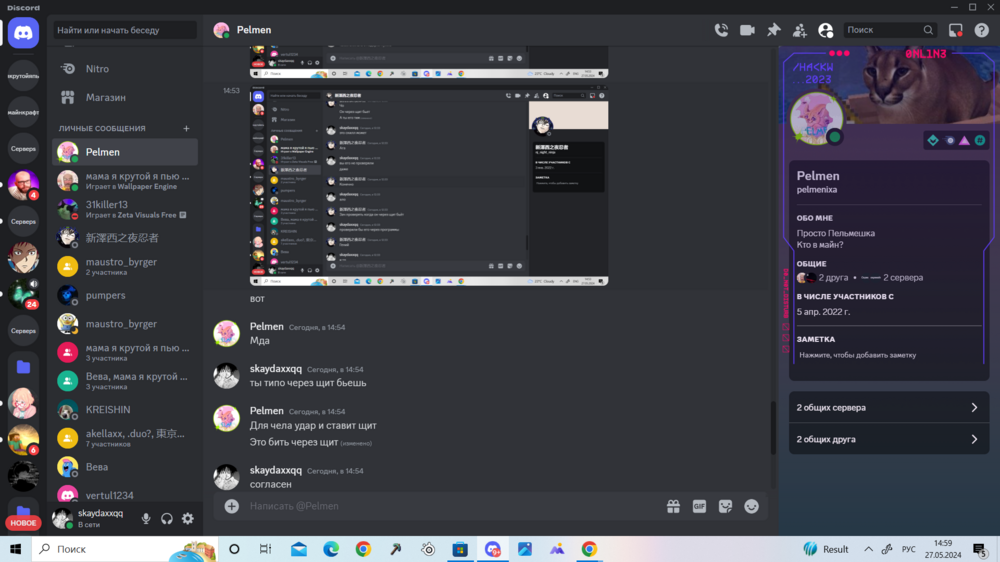Expand 2 общих сервера list
Viewport: 1000px width, 562px height.
[x=888, y=407]
